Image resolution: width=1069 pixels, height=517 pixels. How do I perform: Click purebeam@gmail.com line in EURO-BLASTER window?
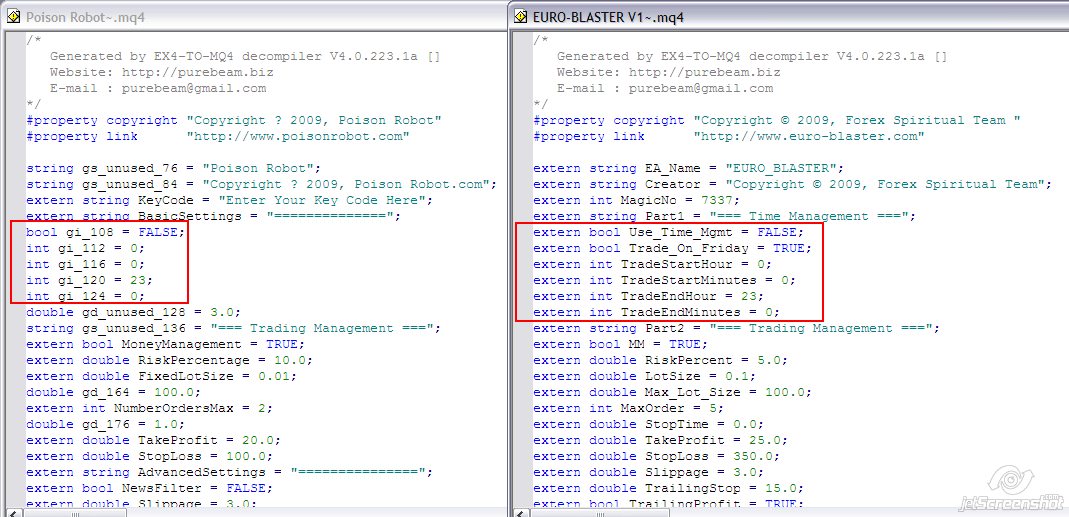(x=665, y=88)
